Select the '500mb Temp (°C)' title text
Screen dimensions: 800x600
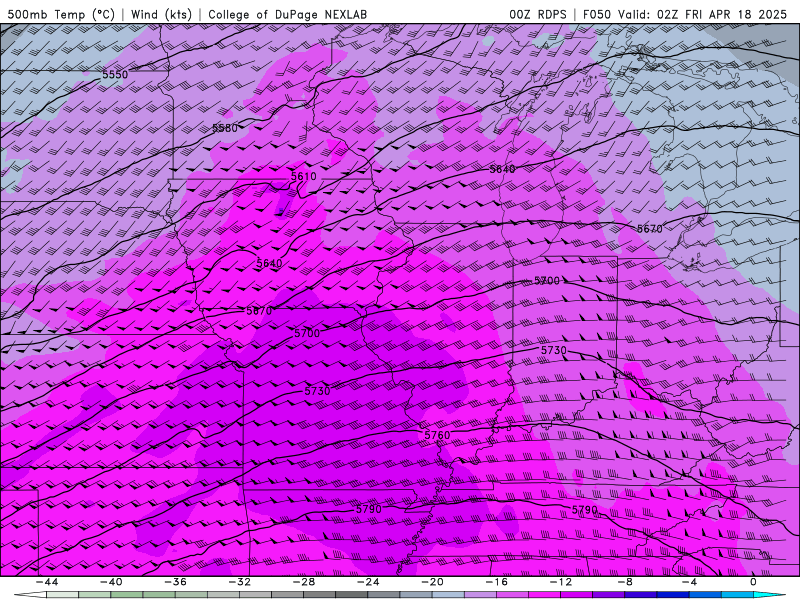(x=61, y=14)
